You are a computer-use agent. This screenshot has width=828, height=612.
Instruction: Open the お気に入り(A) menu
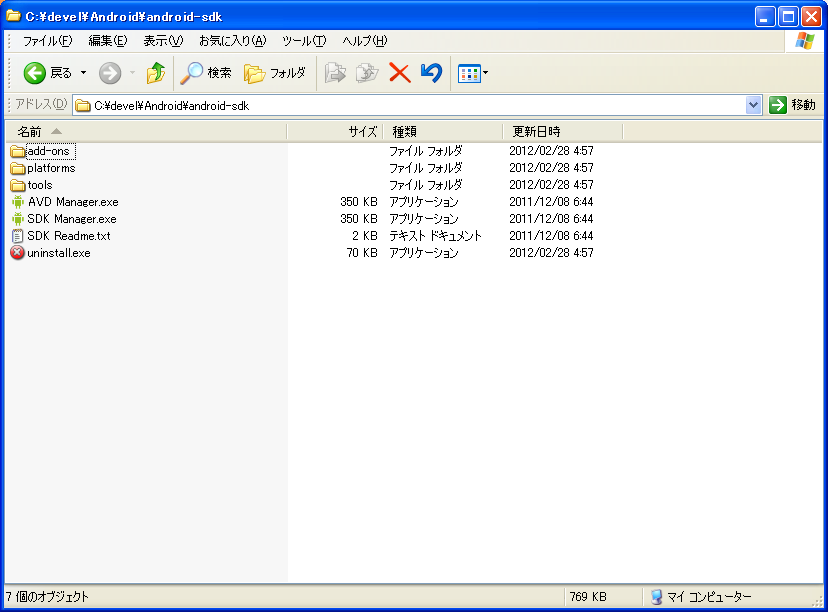tap(232, 41)
